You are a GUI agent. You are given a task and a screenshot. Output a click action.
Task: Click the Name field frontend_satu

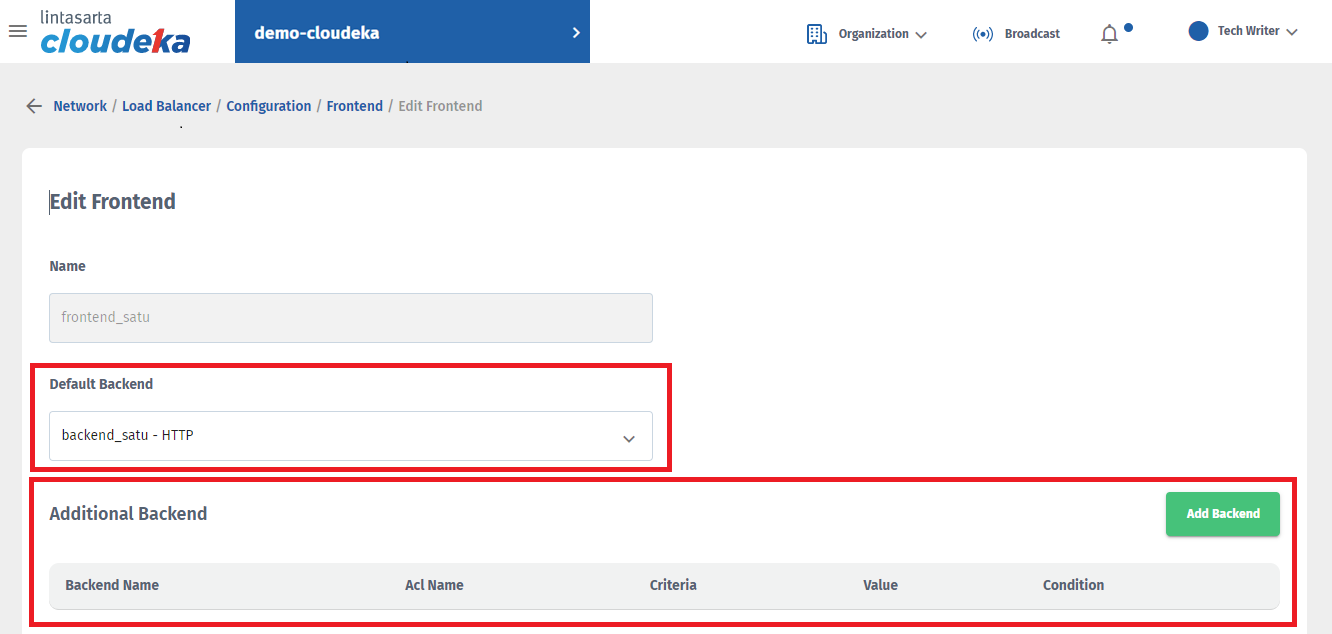pos(351,318)
